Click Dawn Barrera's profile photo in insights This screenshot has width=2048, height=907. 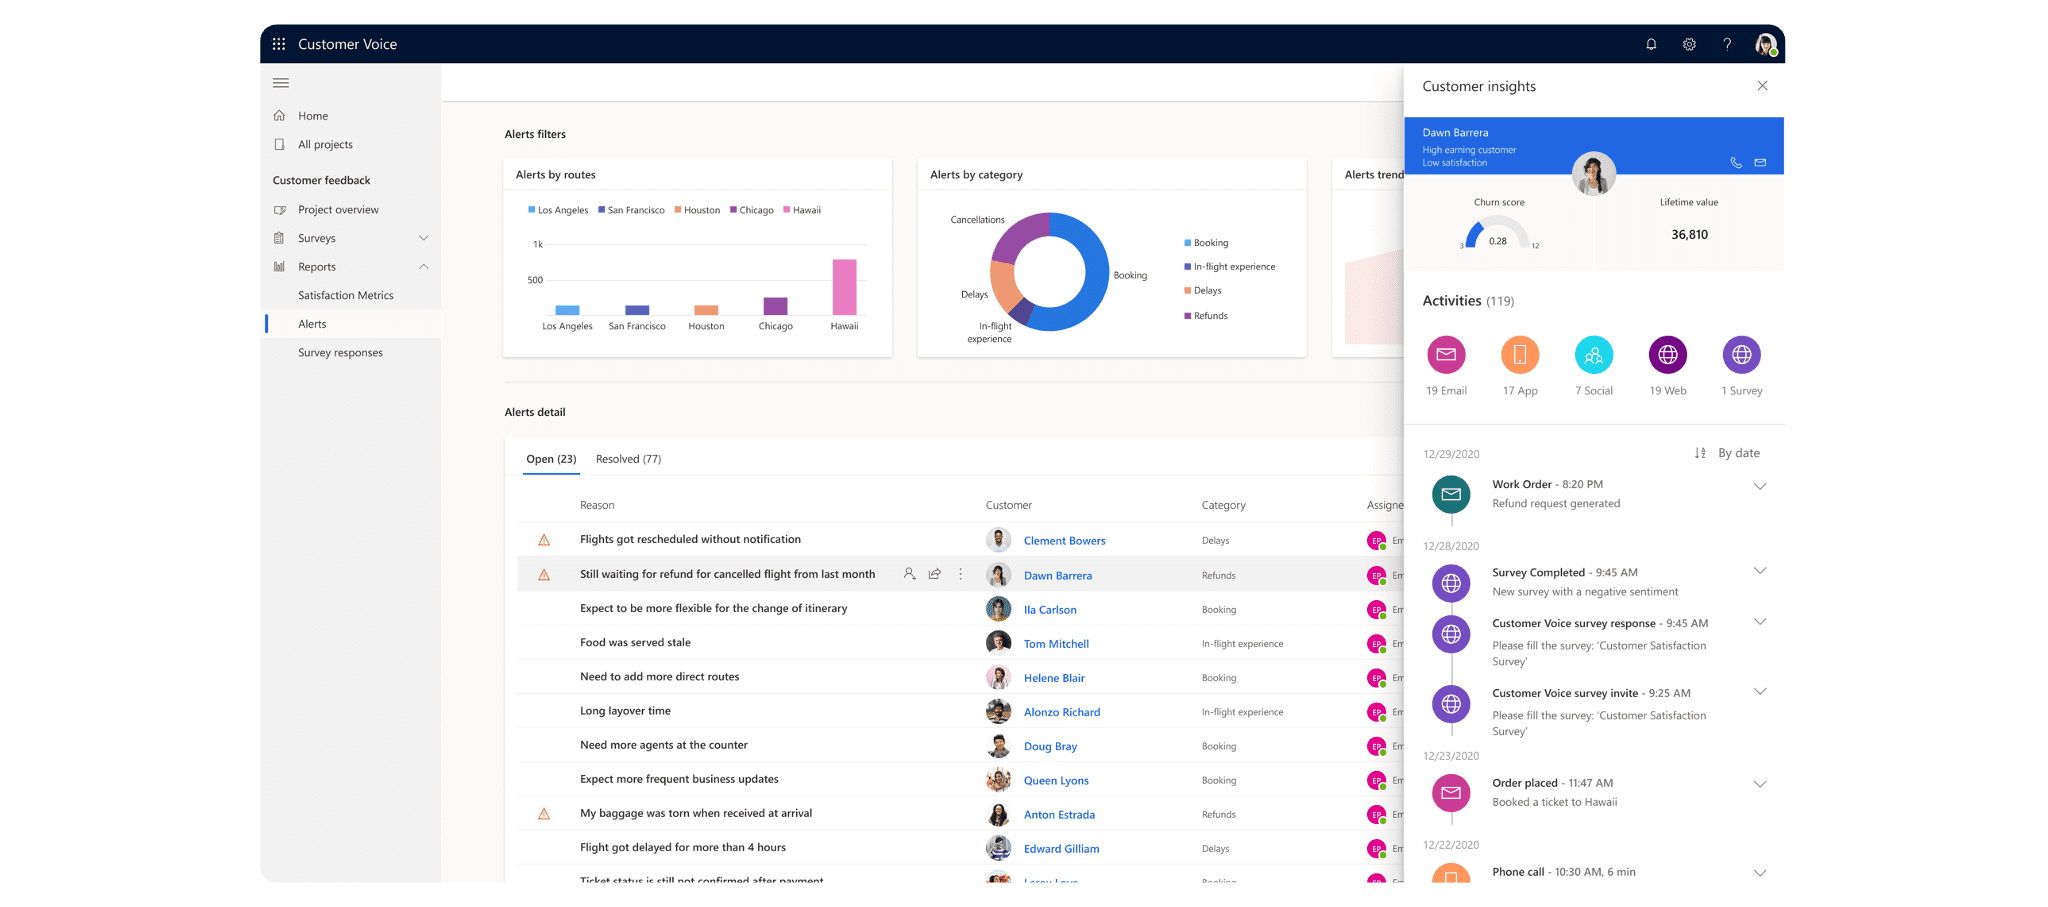pos(1594,174)
